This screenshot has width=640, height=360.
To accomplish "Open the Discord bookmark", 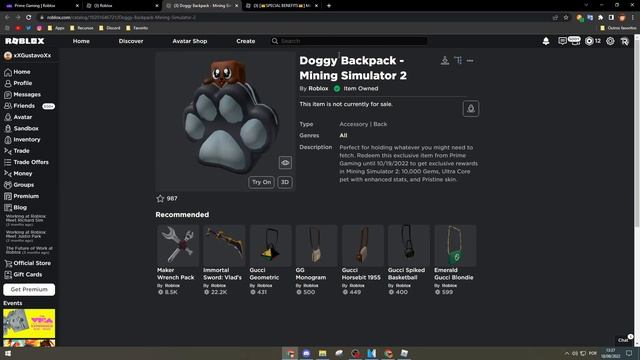I will point(110,28).
